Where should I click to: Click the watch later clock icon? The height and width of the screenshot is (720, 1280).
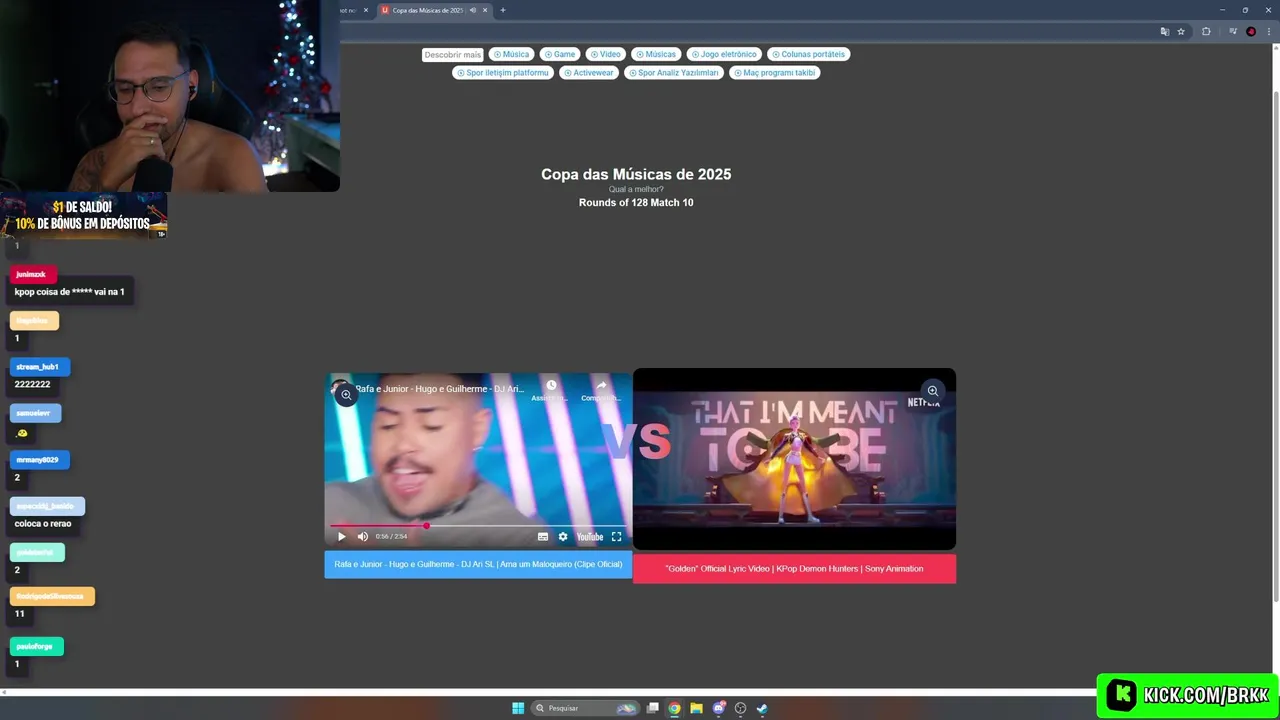coord(550,386)
